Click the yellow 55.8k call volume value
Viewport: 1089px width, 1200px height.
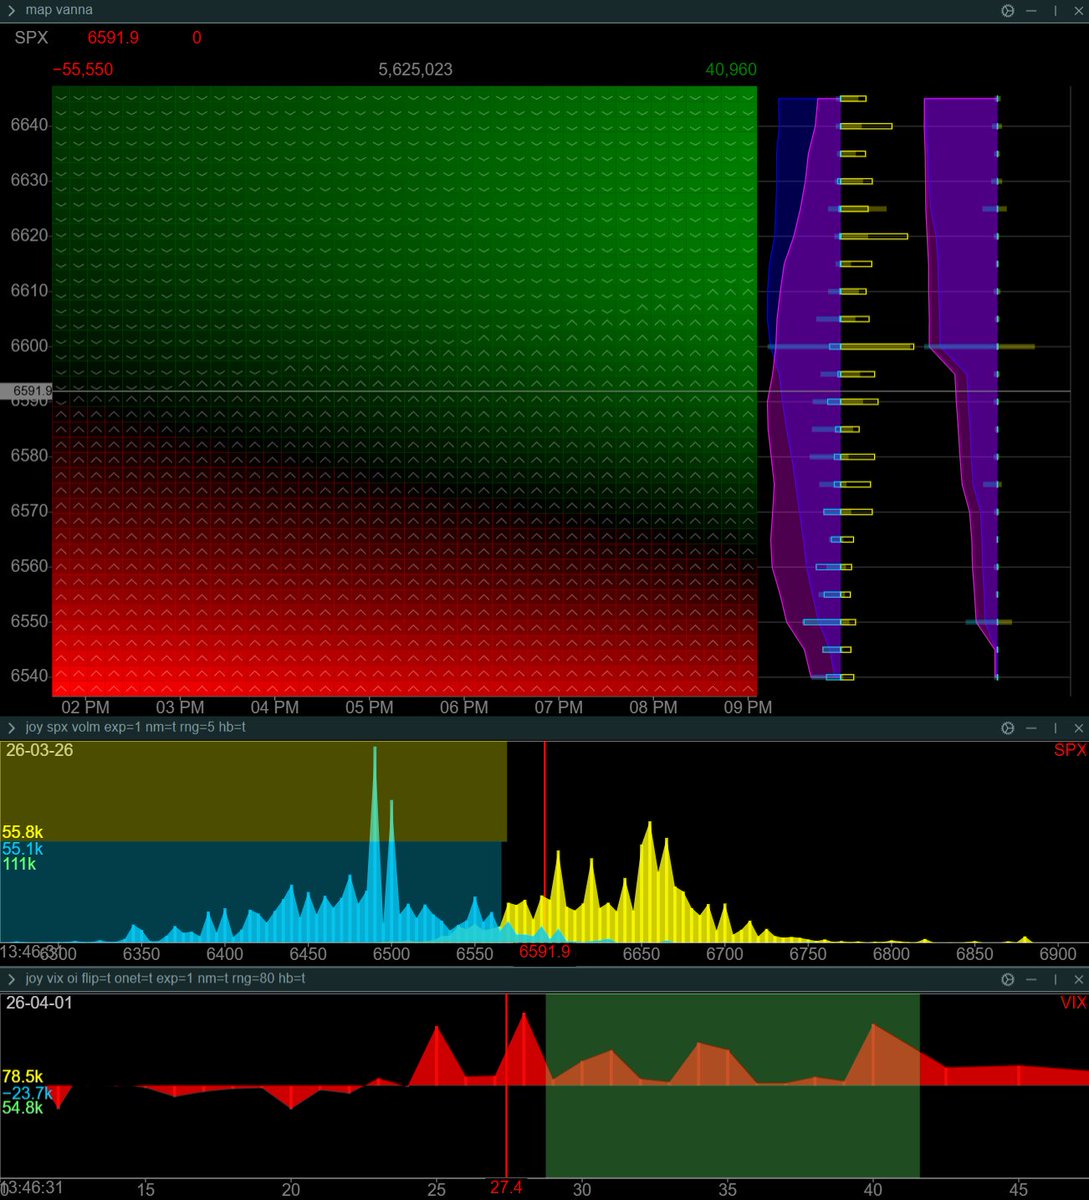(x=23, y=832)
